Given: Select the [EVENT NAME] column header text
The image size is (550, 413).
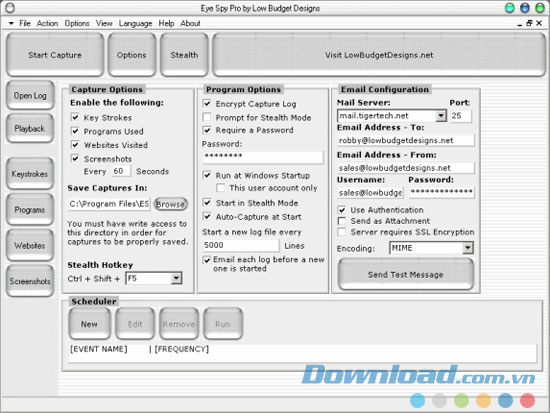Looking at the screenshot, I should coord(99,349).
